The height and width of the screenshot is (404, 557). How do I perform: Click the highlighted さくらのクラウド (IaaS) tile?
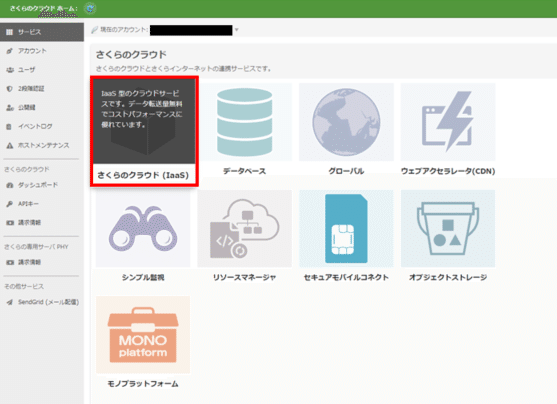click(144, 131)
